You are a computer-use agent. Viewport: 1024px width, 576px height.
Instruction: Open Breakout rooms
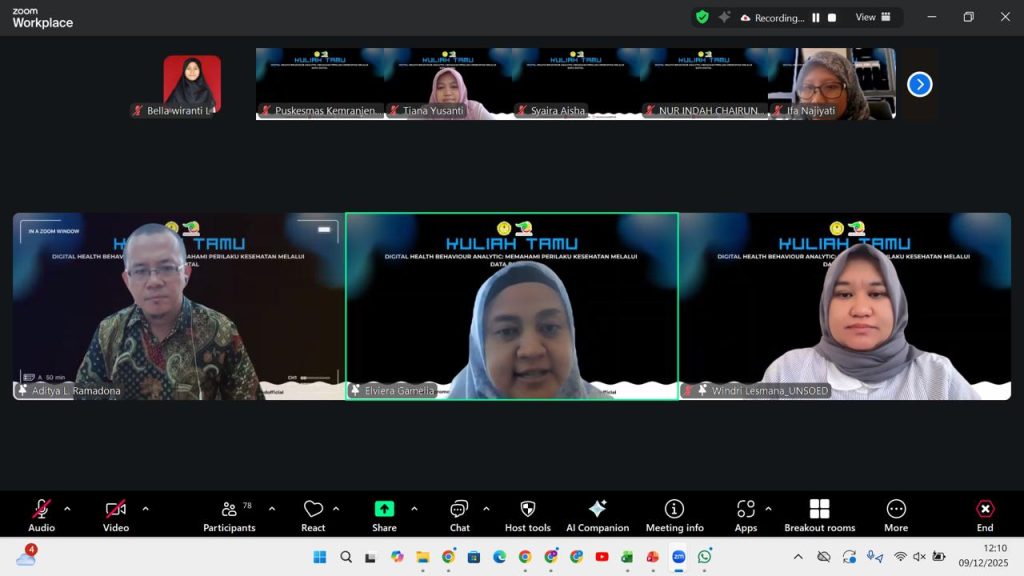click(x=819, y=514)
